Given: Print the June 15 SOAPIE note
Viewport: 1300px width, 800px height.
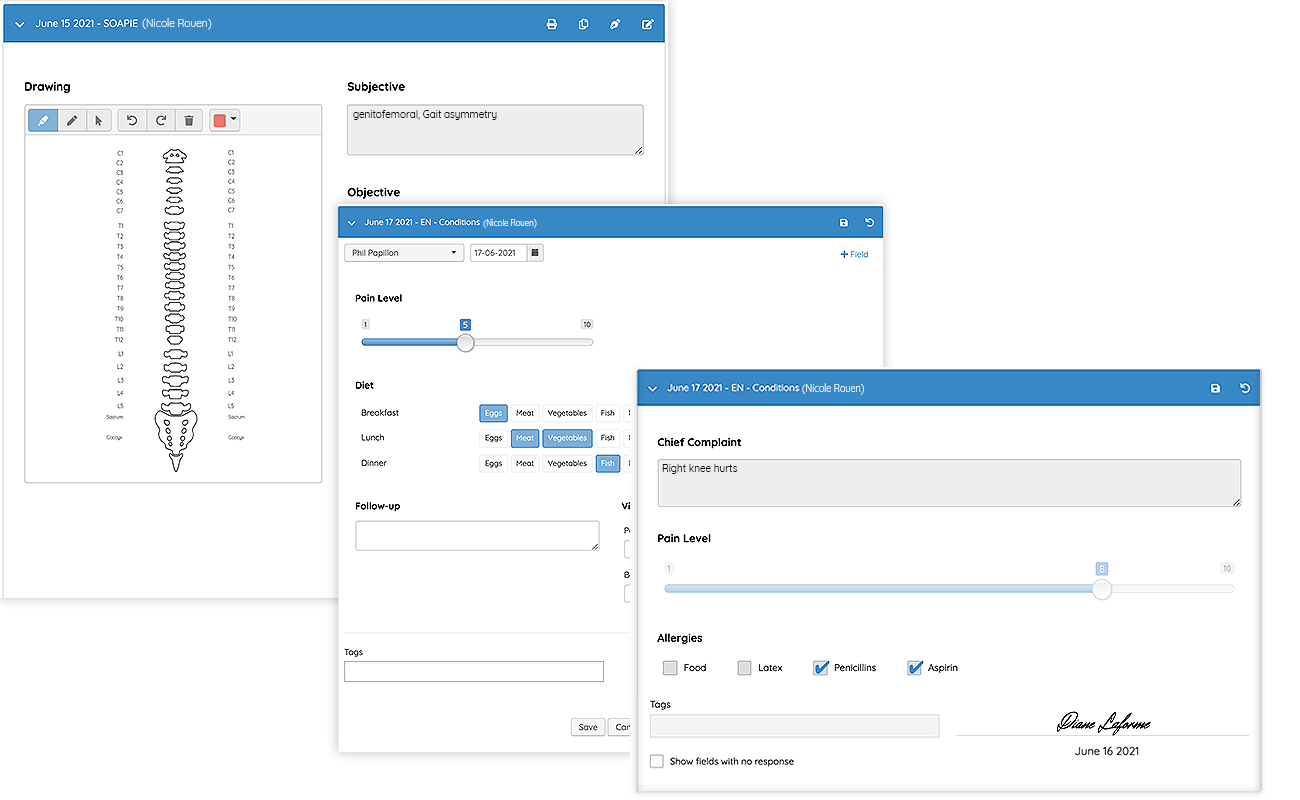Looking at the screenshot, I should click(x=551, y=24).
